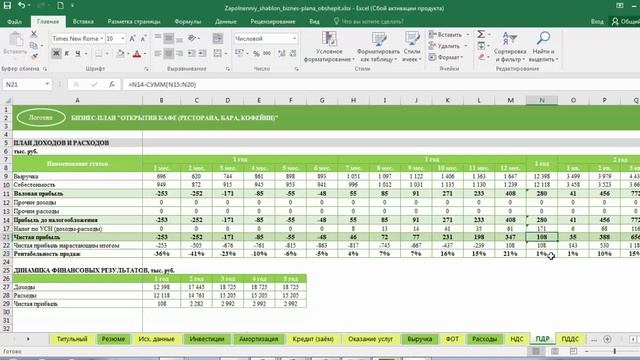Toggle underline Ч formatting
This screenshot has height=360, width=640.
[77, 53]
